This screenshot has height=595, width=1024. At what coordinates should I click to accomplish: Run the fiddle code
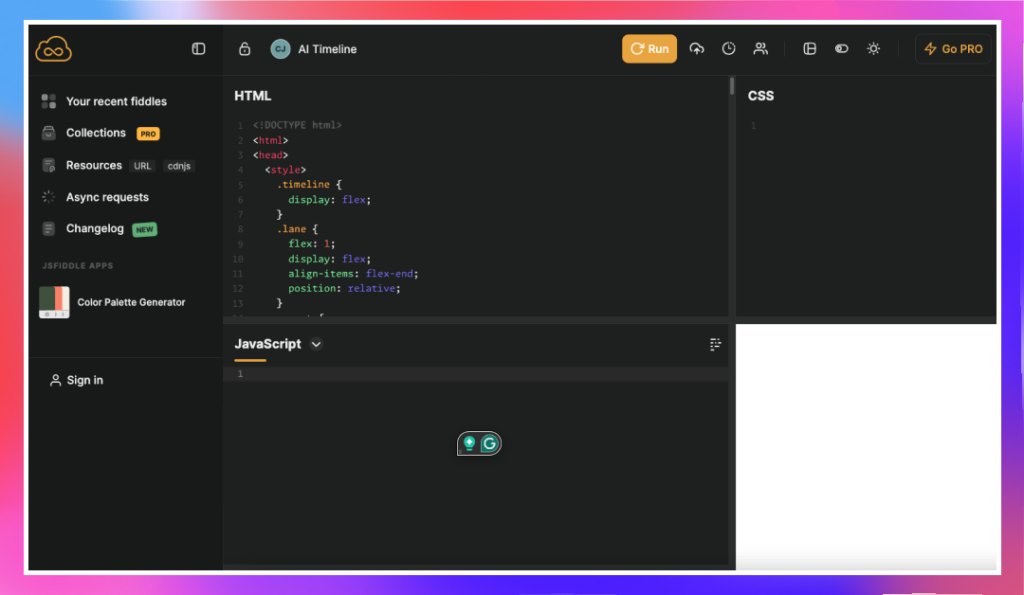649,49
